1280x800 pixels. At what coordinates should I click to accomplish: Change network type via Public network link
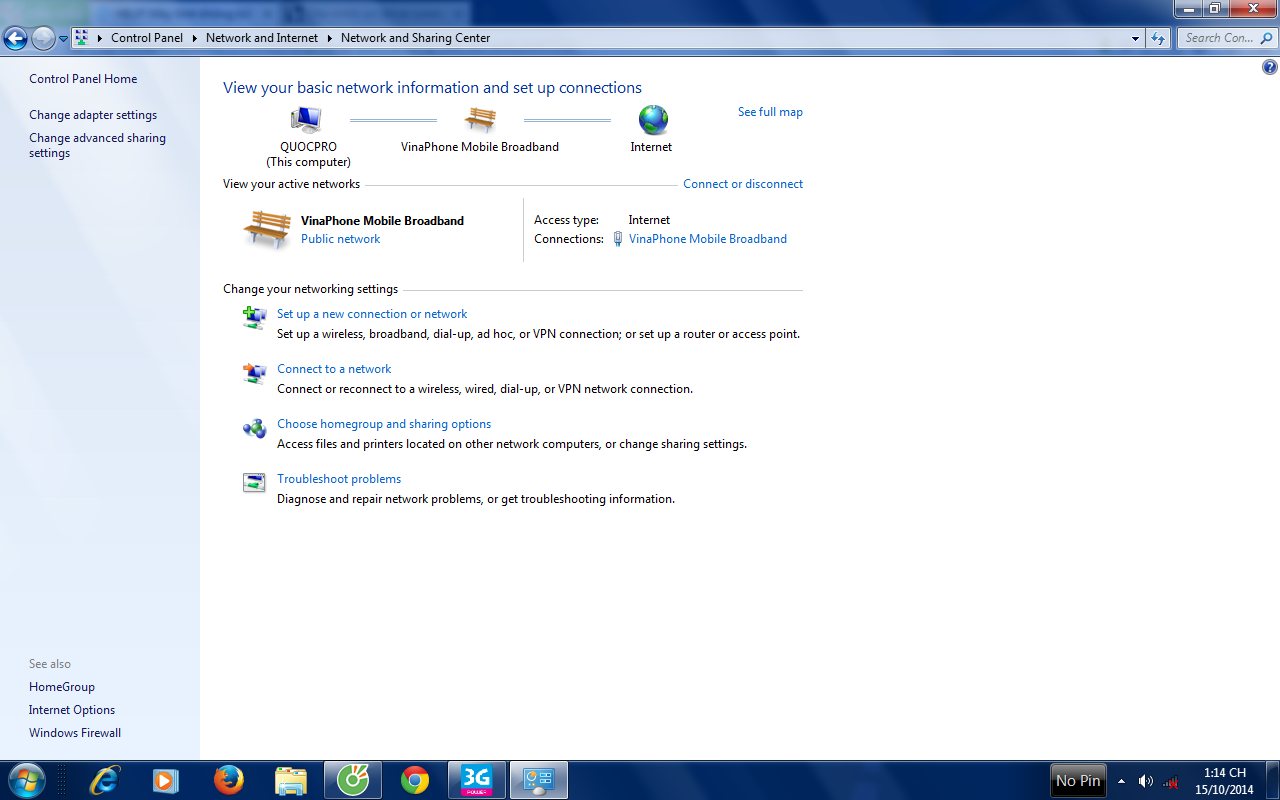(340, 239)
